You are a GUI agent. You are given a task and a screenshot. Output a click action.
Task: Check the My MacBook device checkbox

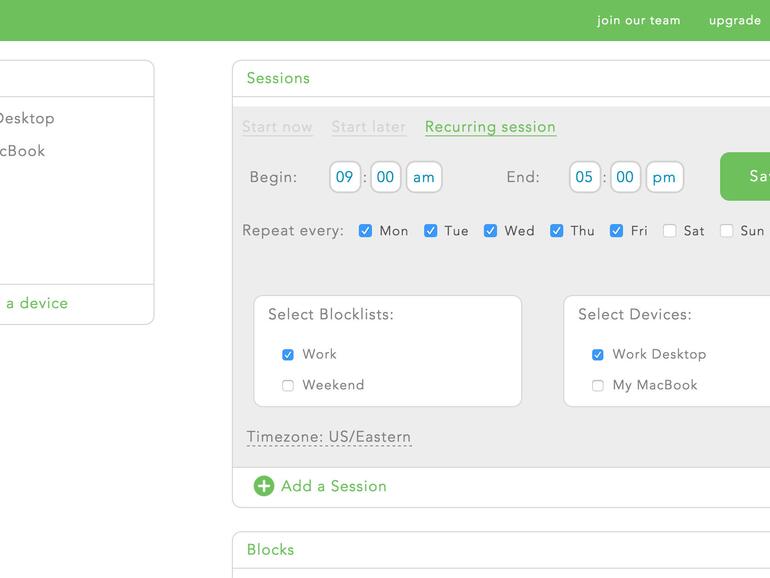(598, 385)
